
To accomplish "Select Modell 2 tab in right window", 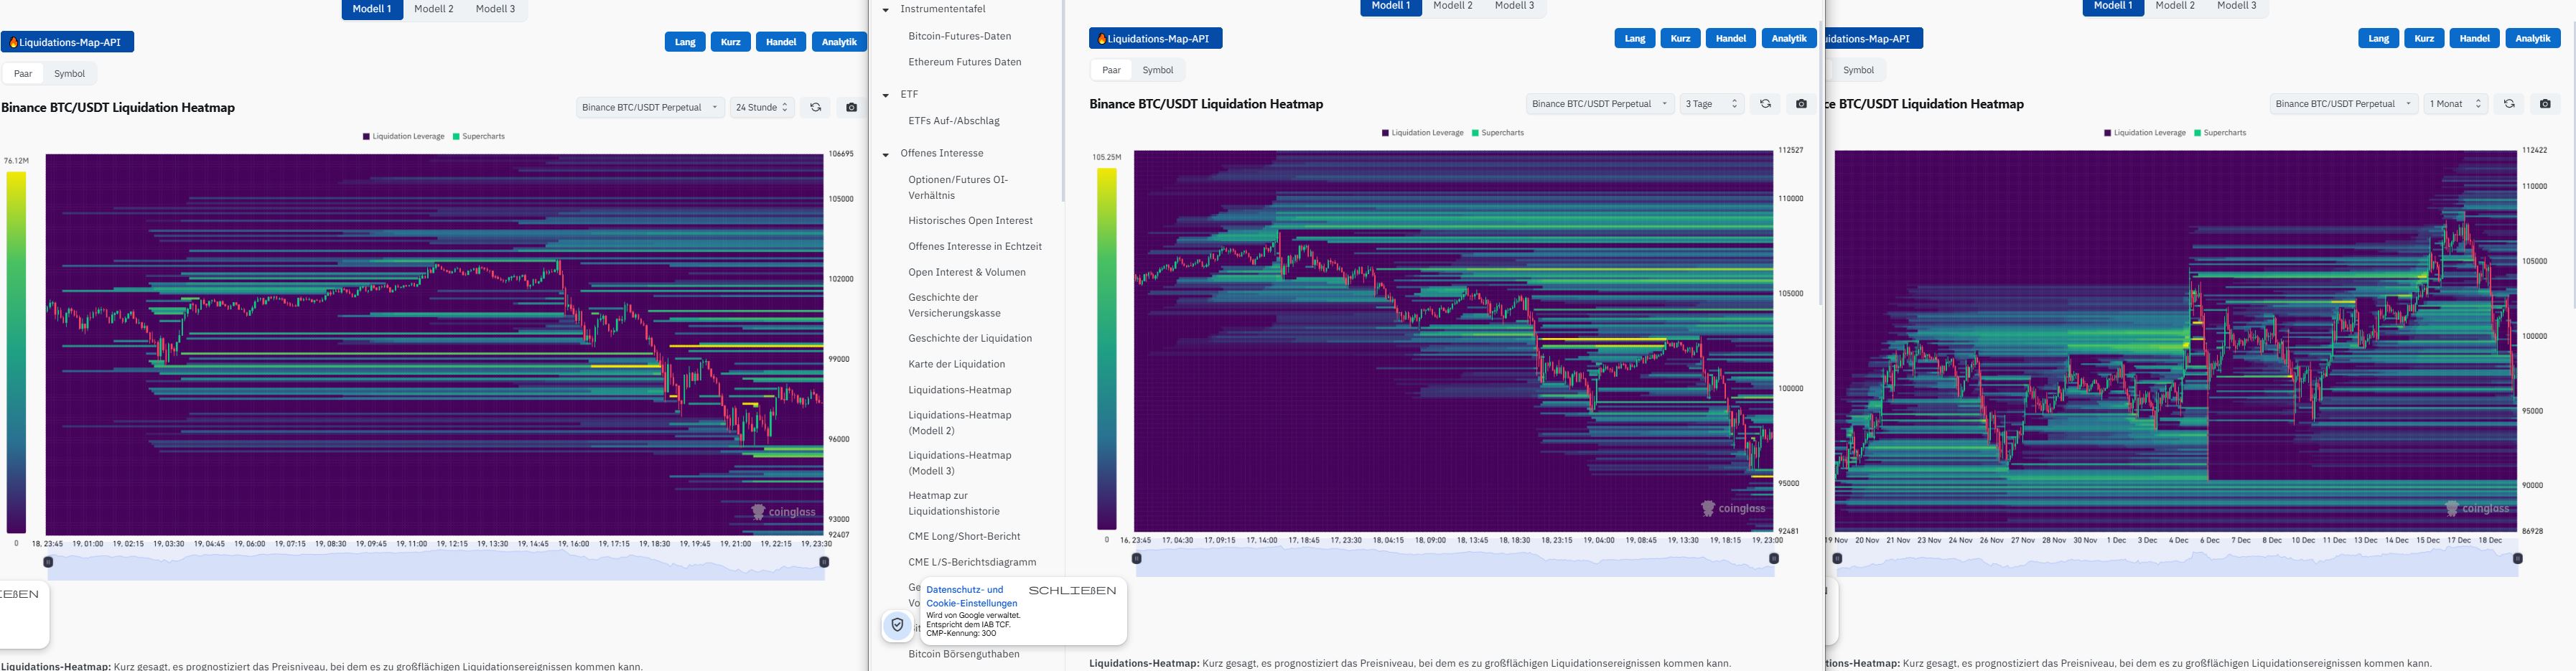I will (x=2175, y=6).
